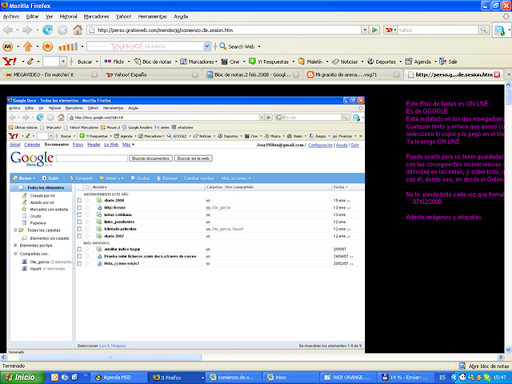The height and width of the screenshot is (384, 512).
Task: Open the Yahoo search engine selector dropdown
Action: 390,30
